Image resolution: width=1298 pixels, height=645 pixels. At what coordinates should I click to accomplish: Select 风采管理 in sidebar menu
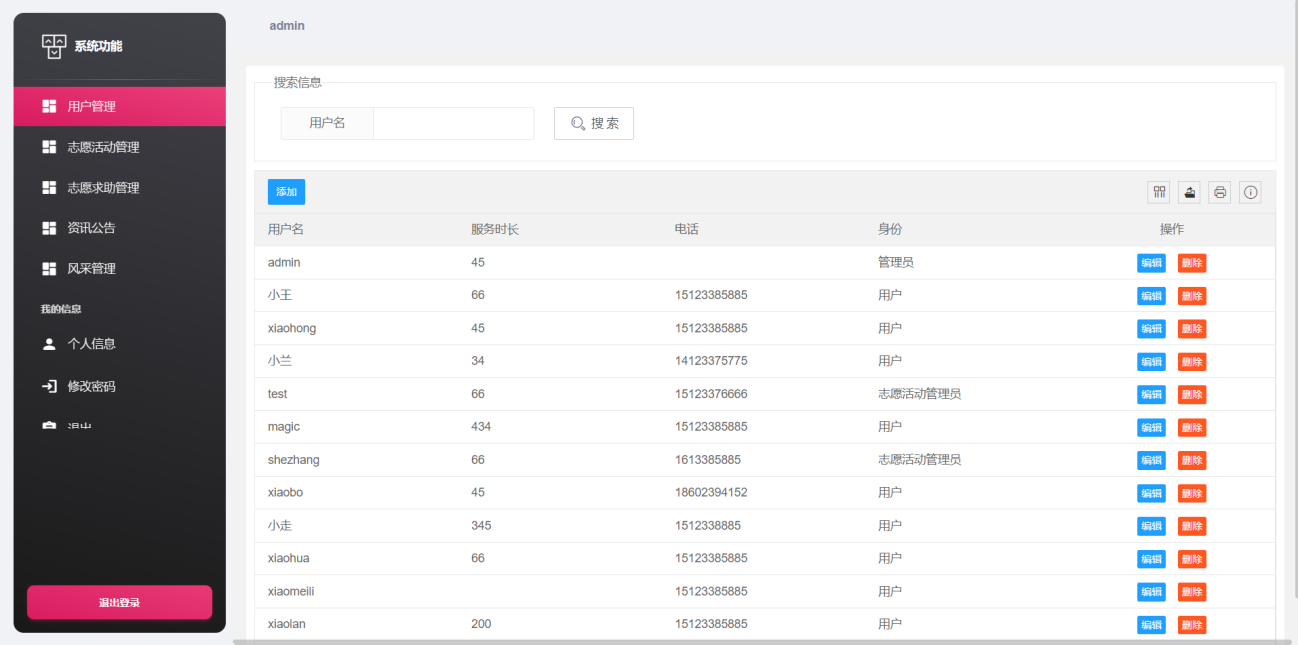coord(91,269)
